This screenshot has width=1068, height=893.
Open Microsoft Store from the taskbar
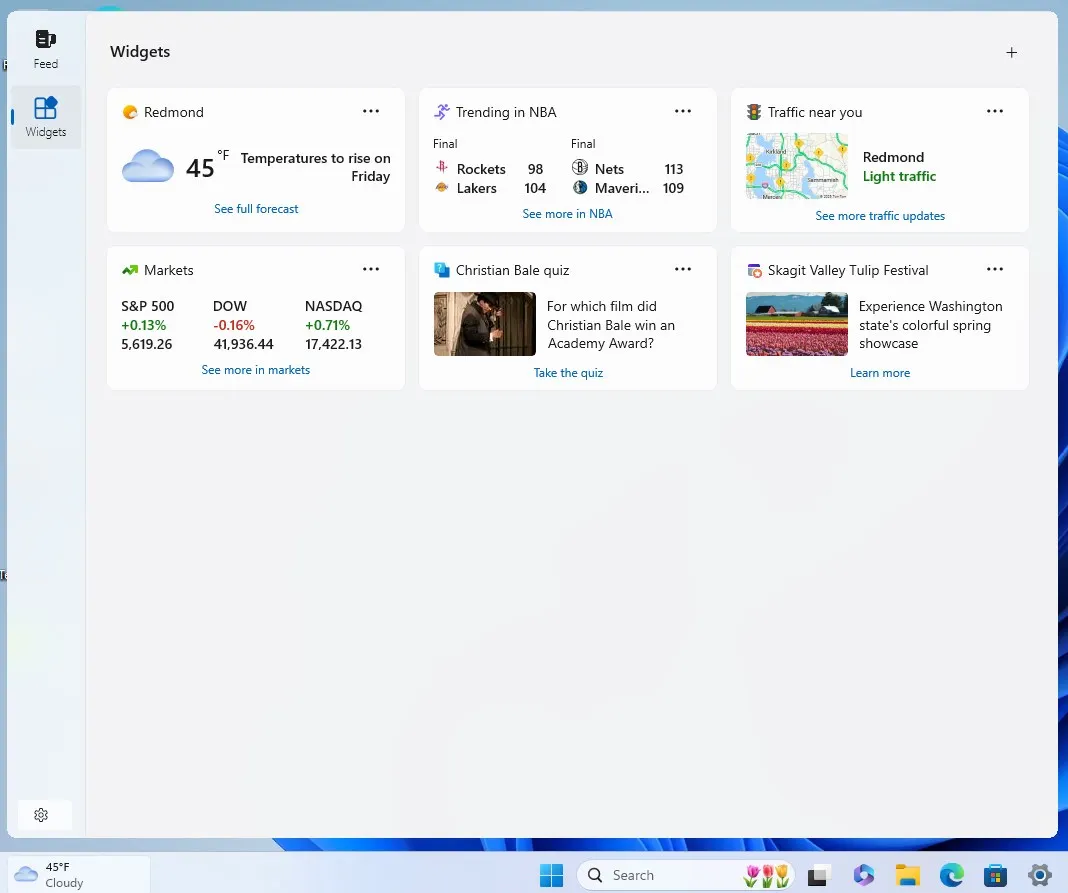(995, 875)
